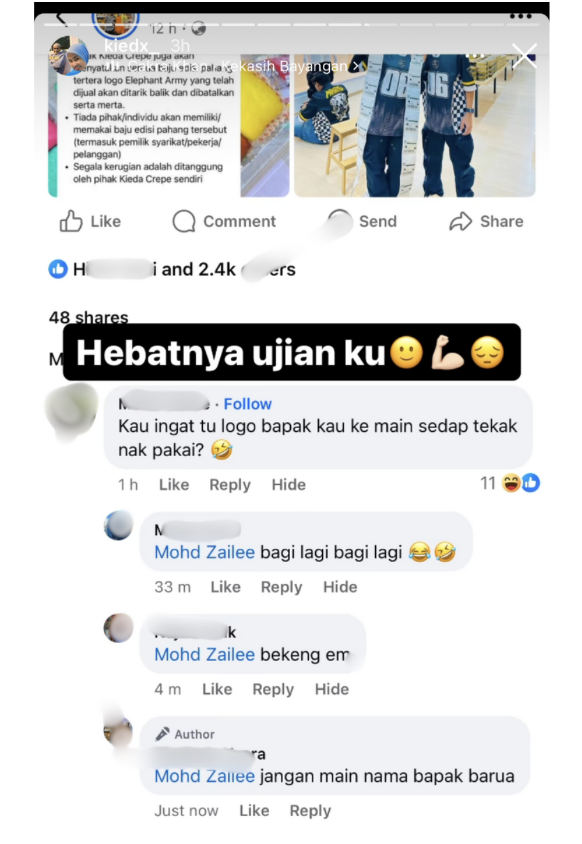
Task: Reply to the author's 'Just now' comment
Action: point(310,811)
